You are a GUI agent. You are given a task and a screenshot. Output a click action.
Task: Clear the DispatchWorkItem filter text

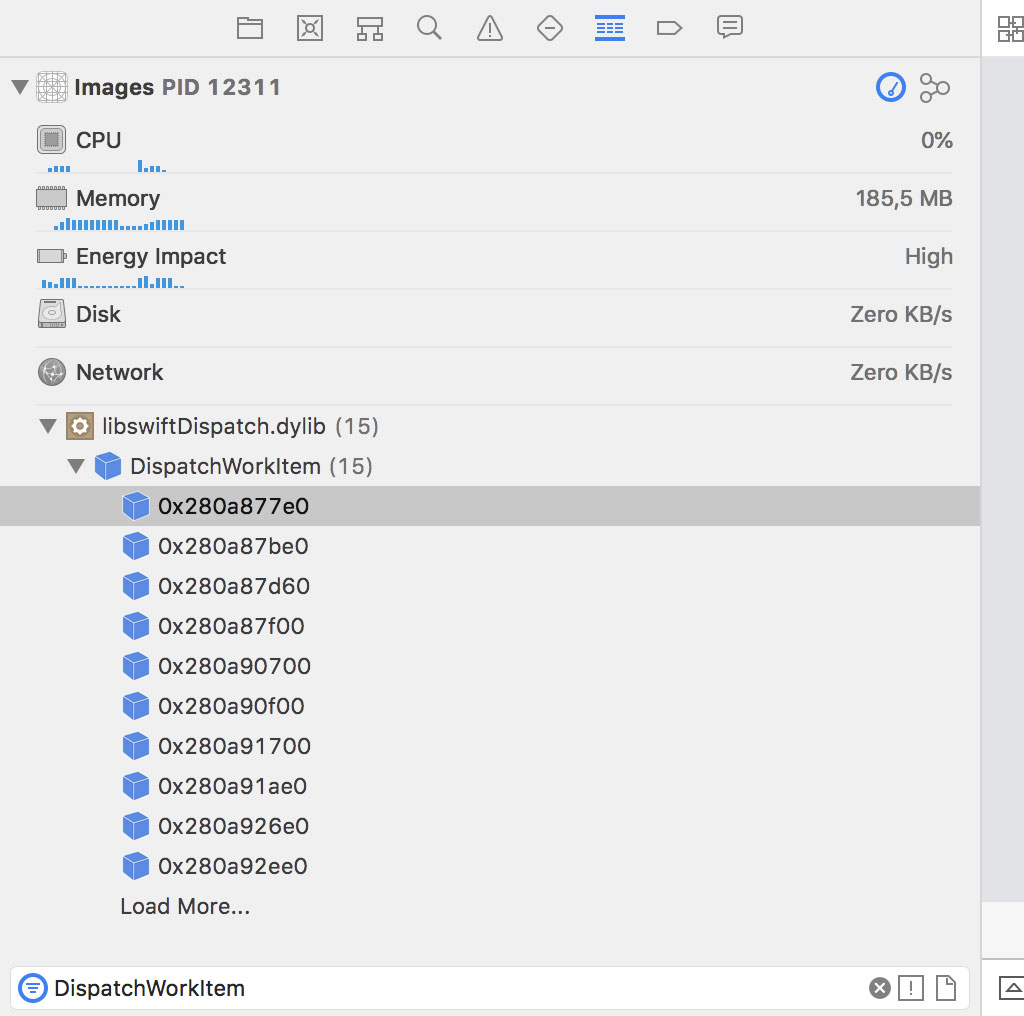879,988
